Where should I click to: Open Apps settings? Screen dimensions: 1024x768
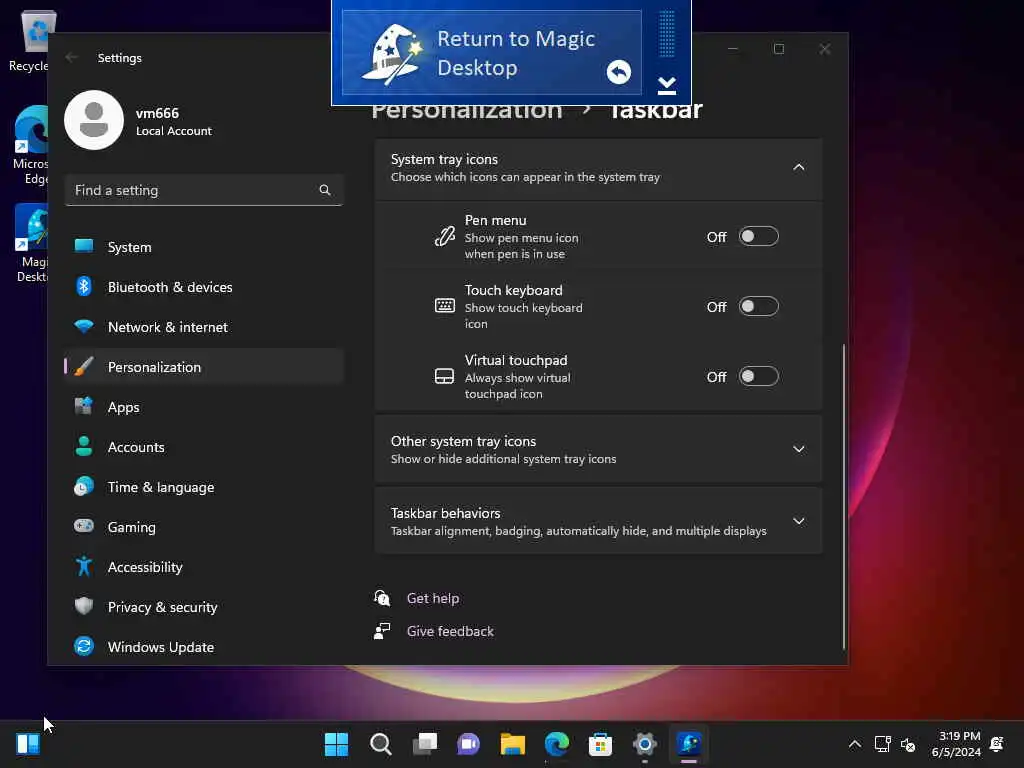[x=204, y=407]
